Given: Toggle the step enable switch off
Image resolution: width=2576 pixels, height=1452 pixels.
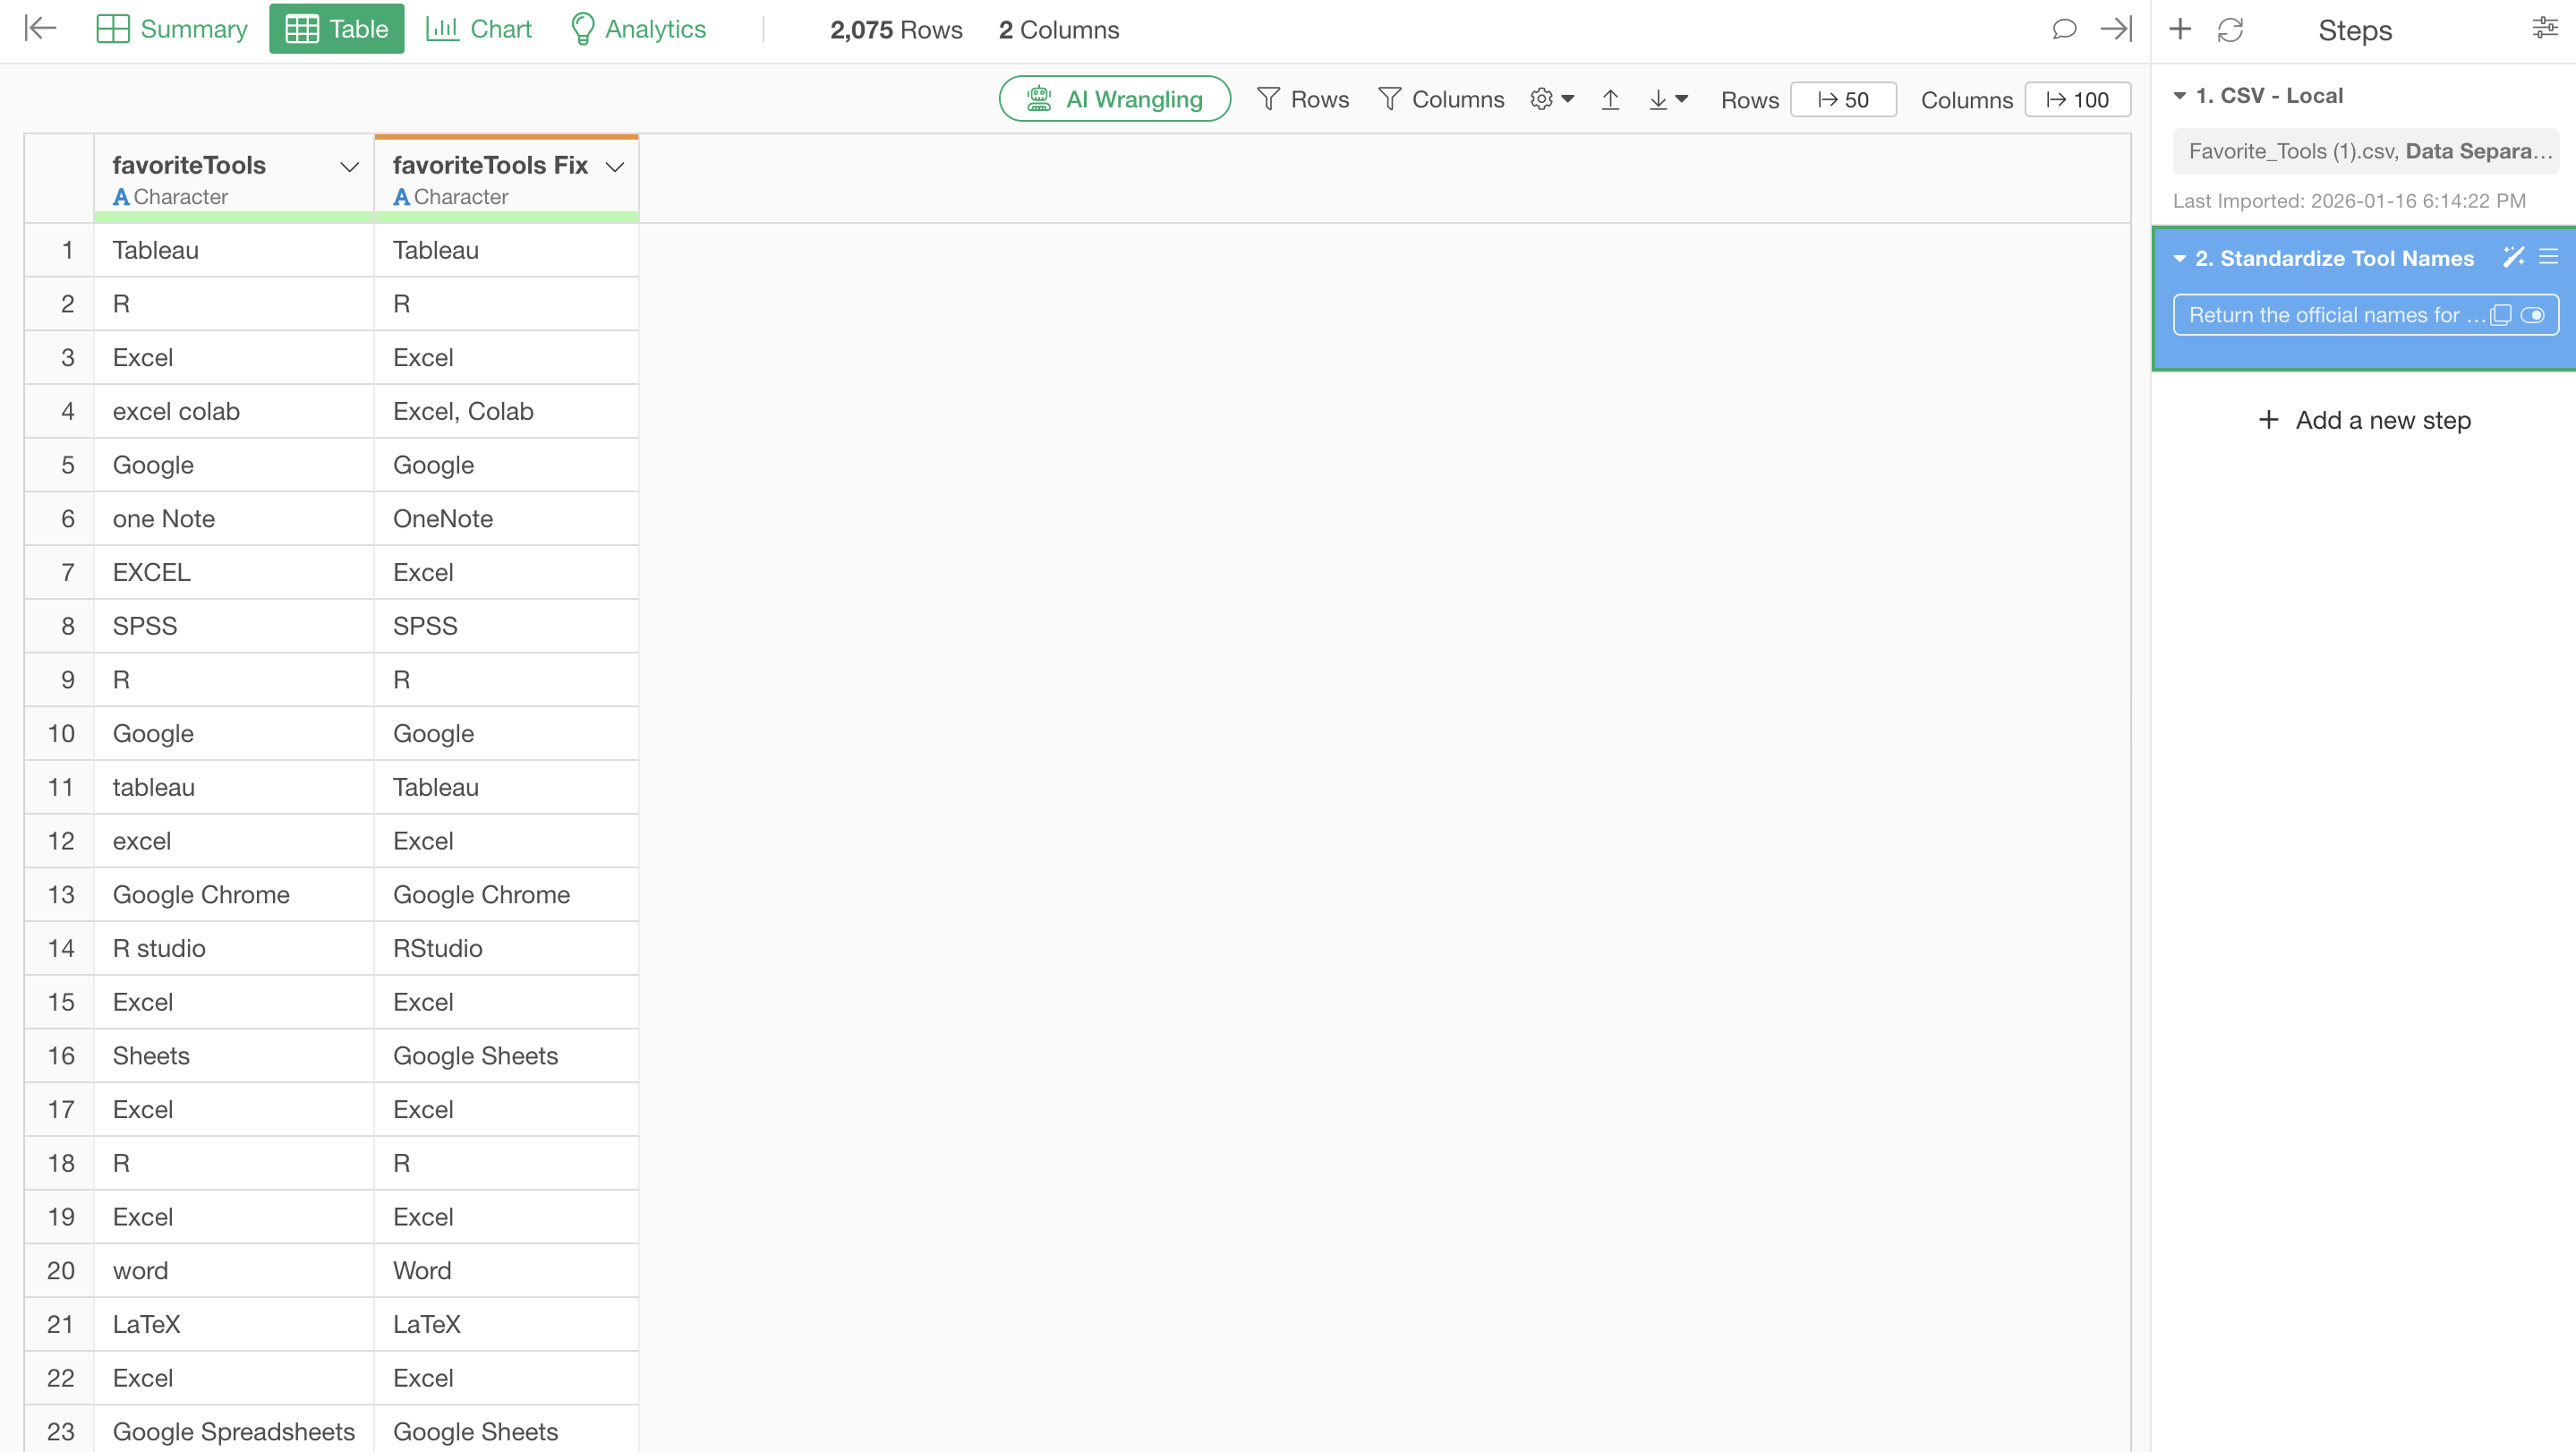Looking at the screenshot, I should (x=2533, y=315).
